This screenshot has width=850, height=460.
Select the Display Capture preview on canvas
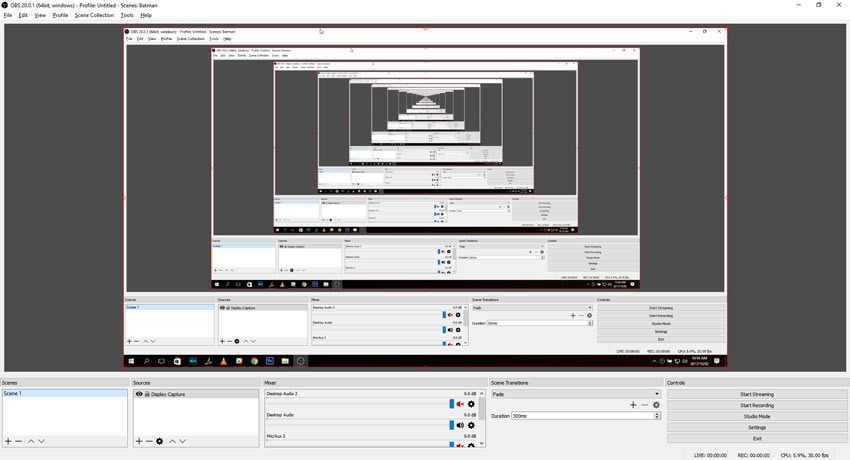point(426,198)
